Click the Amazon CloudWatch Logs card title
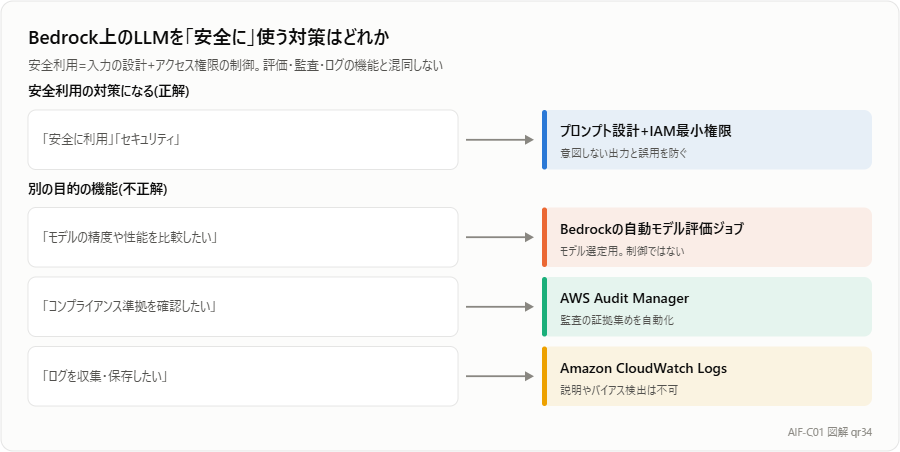900x452 pixels. [643, 368]
